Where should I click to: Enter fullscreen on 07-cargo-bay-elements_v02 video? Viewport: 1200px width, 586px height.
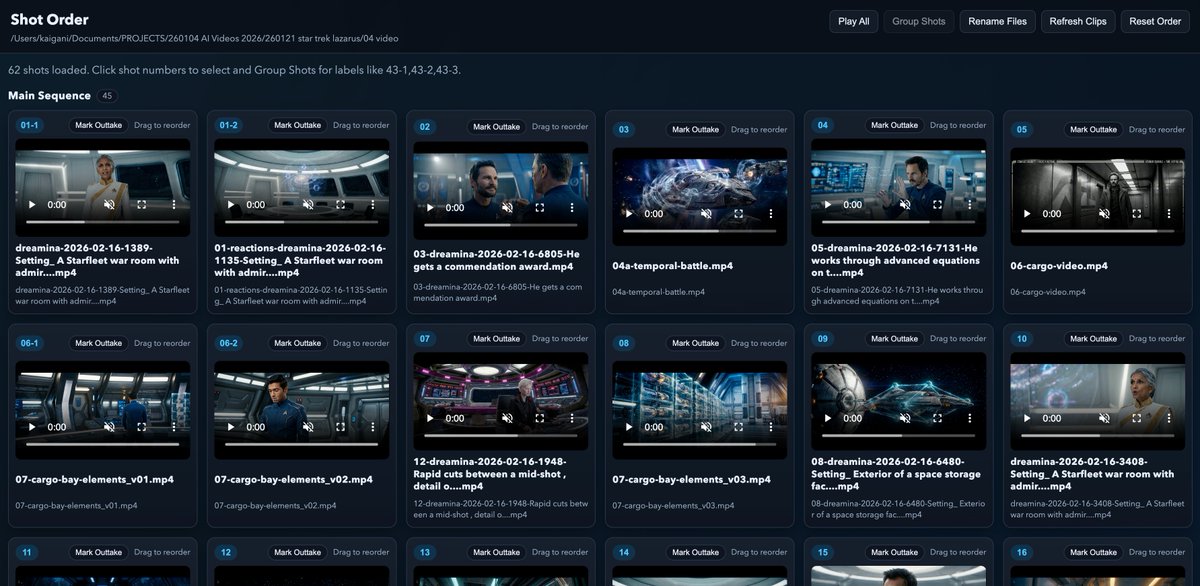[x=340, y=427]
